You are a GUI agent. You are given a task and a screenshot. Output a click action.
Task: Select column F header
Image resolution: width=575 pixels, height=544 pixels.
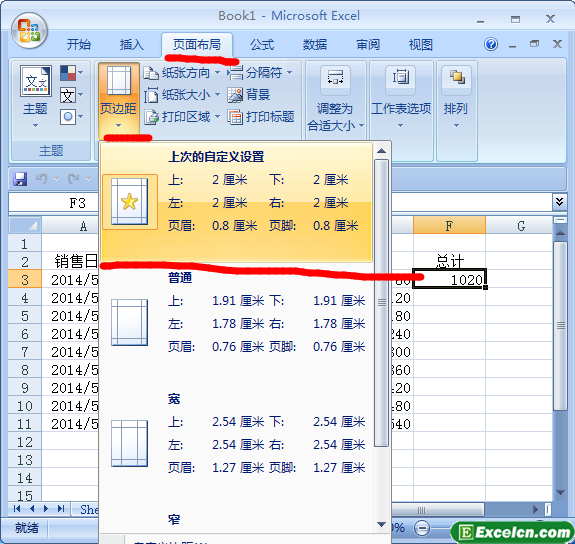point(449,225)
